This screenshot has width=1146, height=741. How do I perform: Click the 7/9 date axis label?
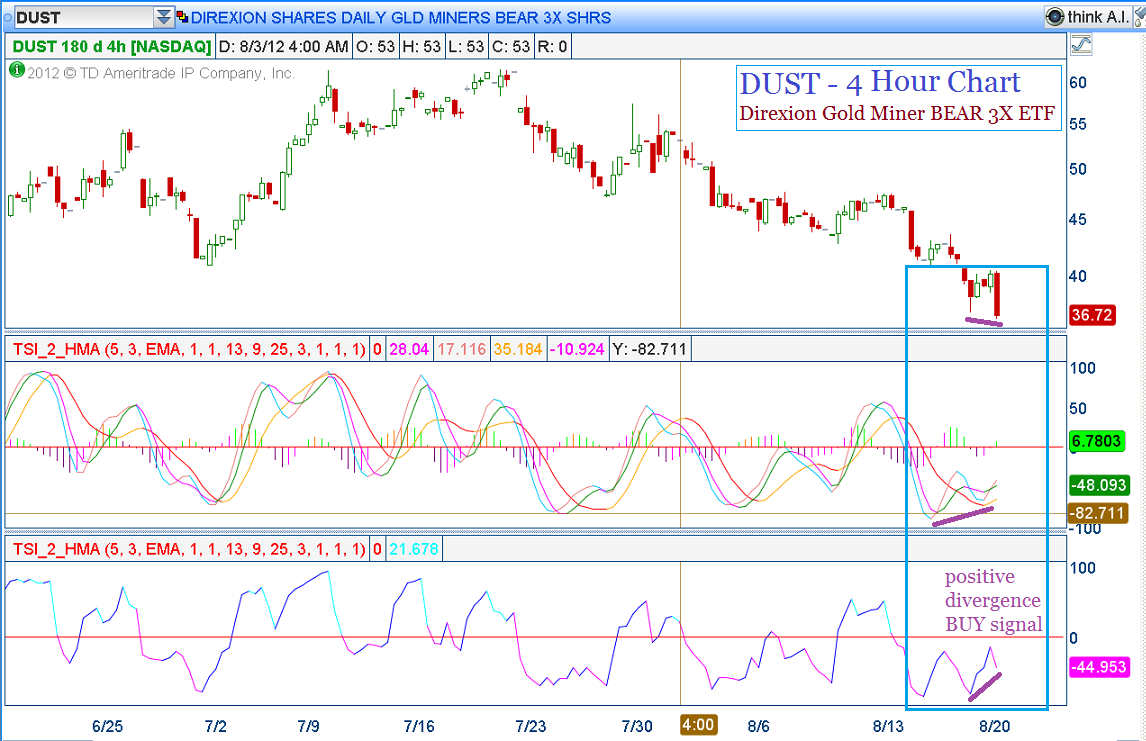click(x=308, y=726)
